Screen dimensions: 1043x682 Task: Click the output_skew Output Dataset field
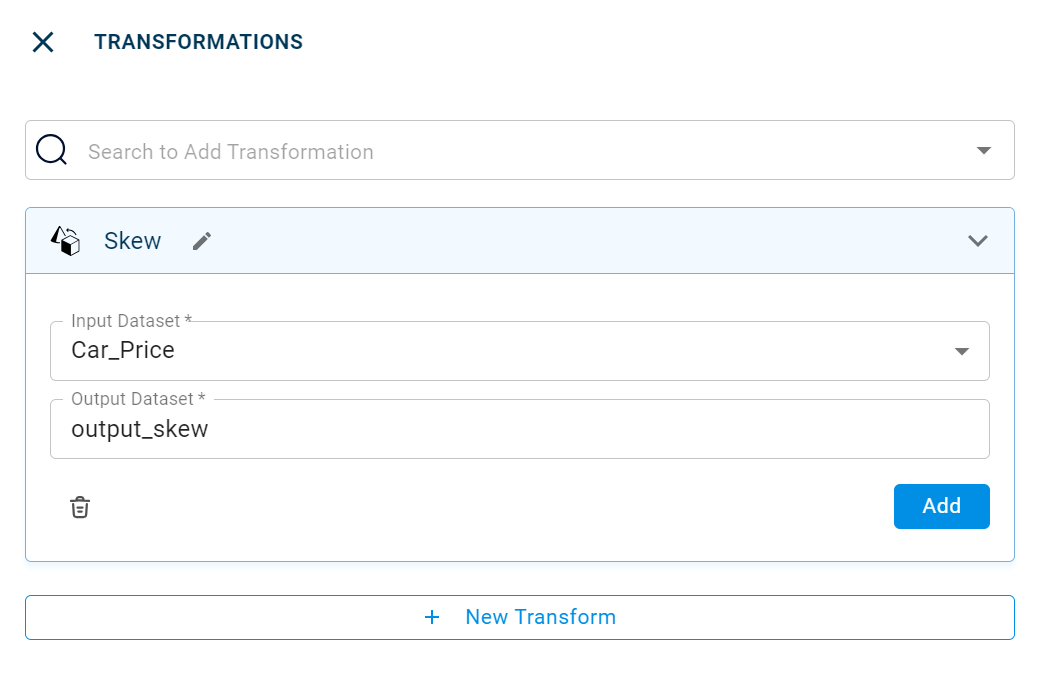tap(139, 429)
